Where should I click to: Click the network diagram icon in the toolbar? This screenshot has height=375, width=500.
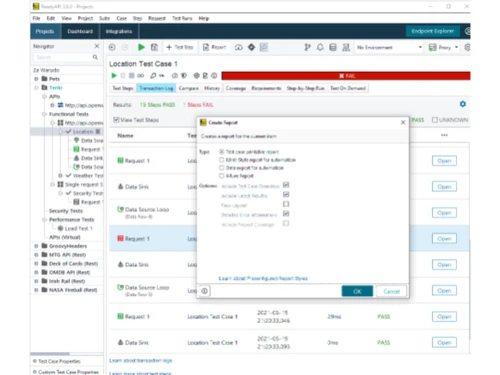tap(346, 47)
